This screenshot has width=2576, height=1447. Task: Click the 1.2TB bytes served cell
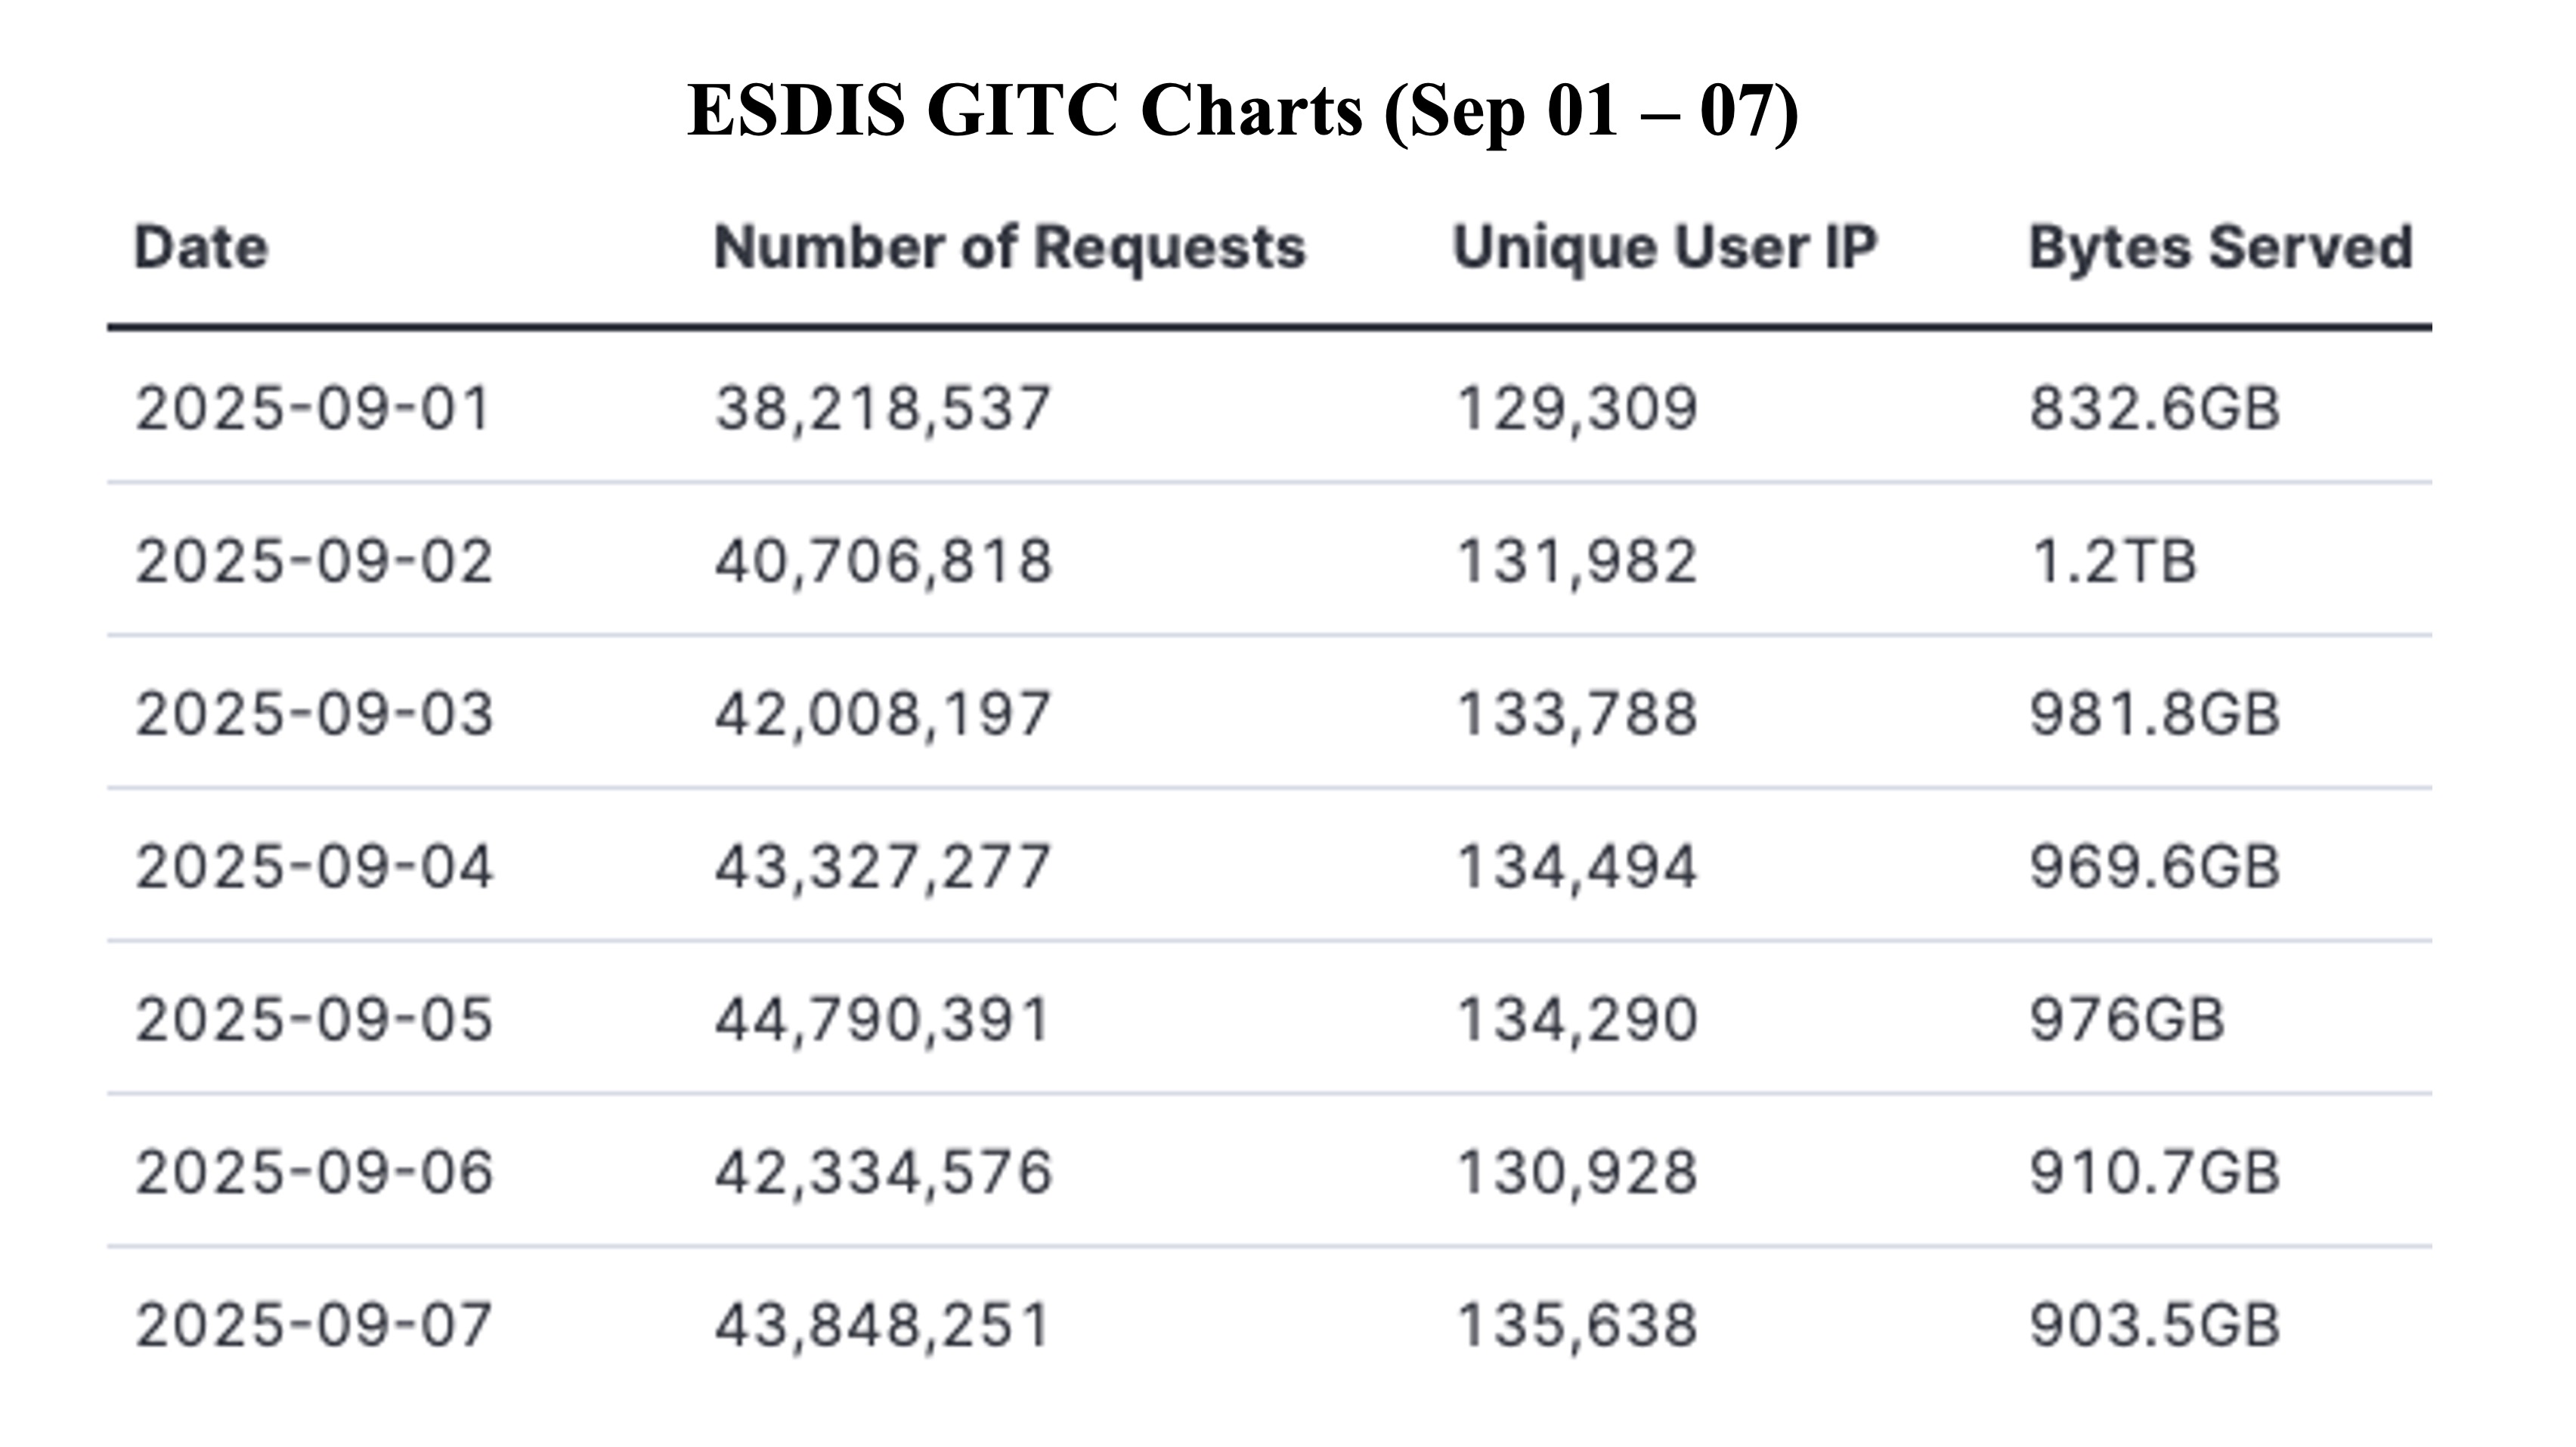point(2113,561)
